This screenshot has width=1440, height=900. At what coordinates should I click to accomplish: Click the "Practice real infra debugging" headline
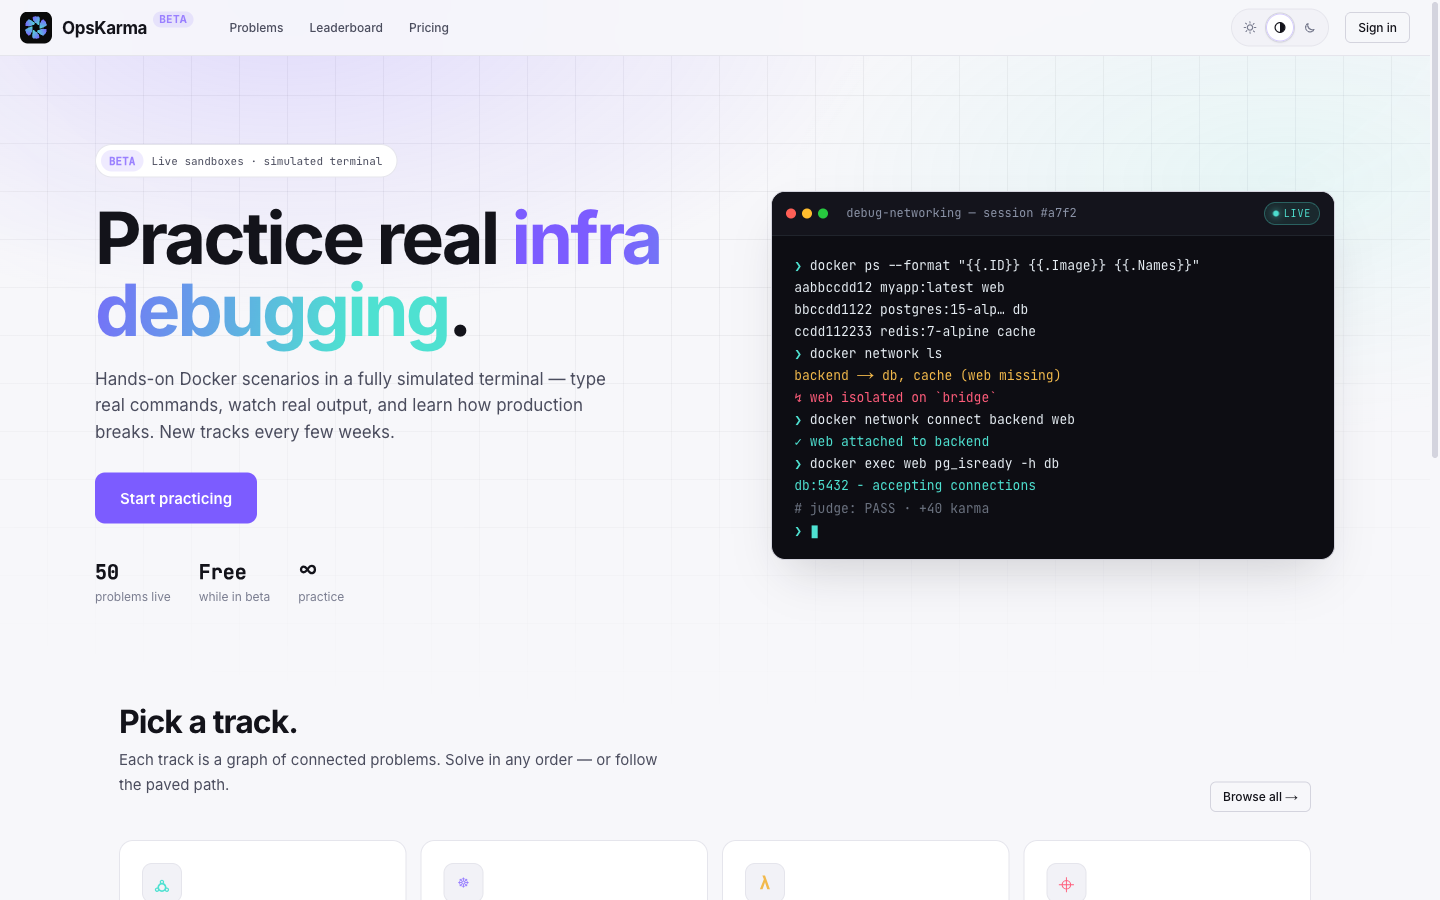click(x=378, y=276)
